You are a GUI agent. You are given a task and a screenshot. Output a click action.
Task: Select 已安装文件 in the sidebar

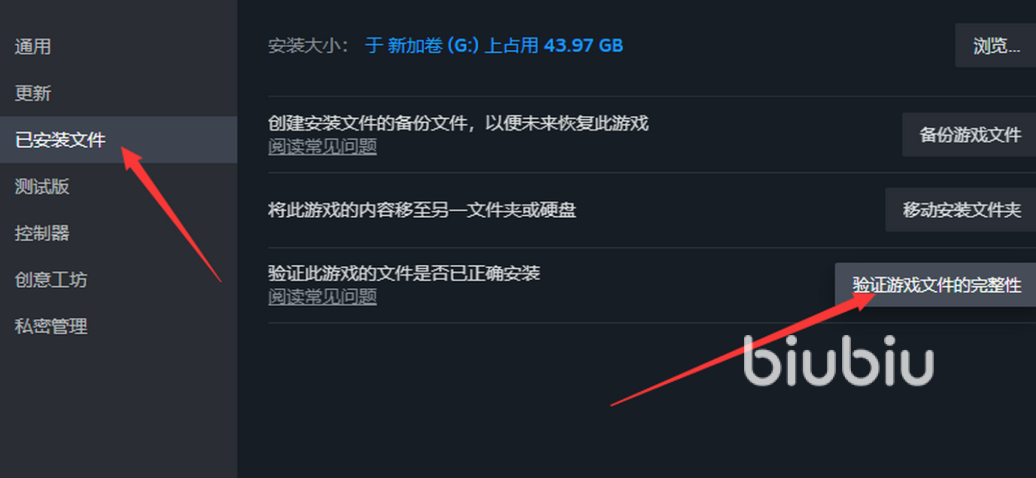[118, 139]
